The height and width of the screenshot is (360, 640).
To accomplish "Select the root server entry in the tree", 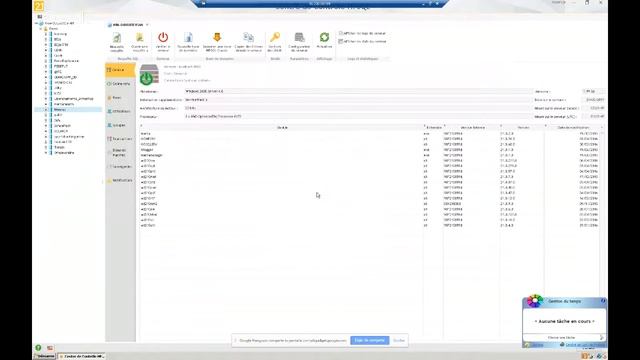I will pyautogui.click(x=61, y=24).
